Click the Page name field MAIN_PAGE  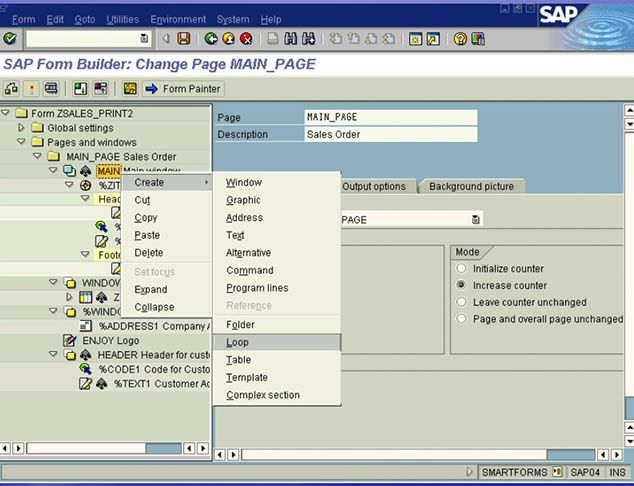(391, 117)
